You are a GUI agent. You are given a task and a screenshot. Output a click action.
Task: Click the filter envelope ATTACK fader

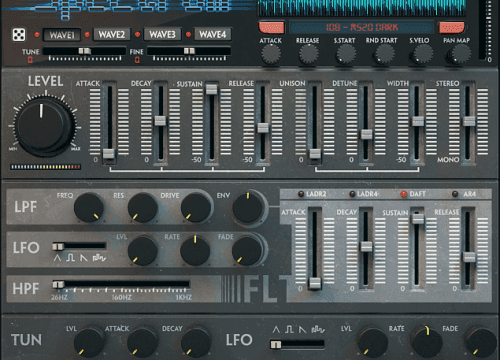point(315,283)
